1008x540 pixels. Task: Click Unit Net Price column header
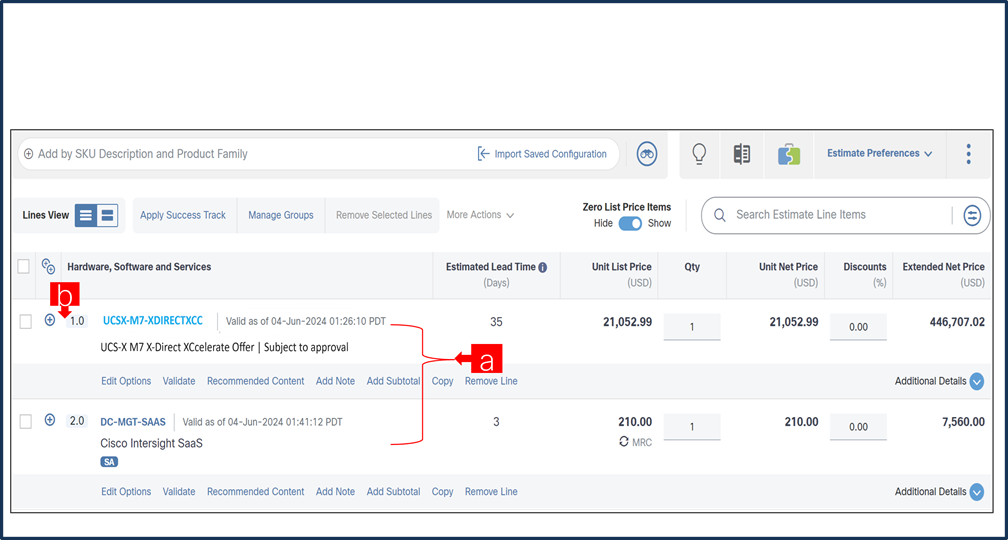(x=788, y=267)
